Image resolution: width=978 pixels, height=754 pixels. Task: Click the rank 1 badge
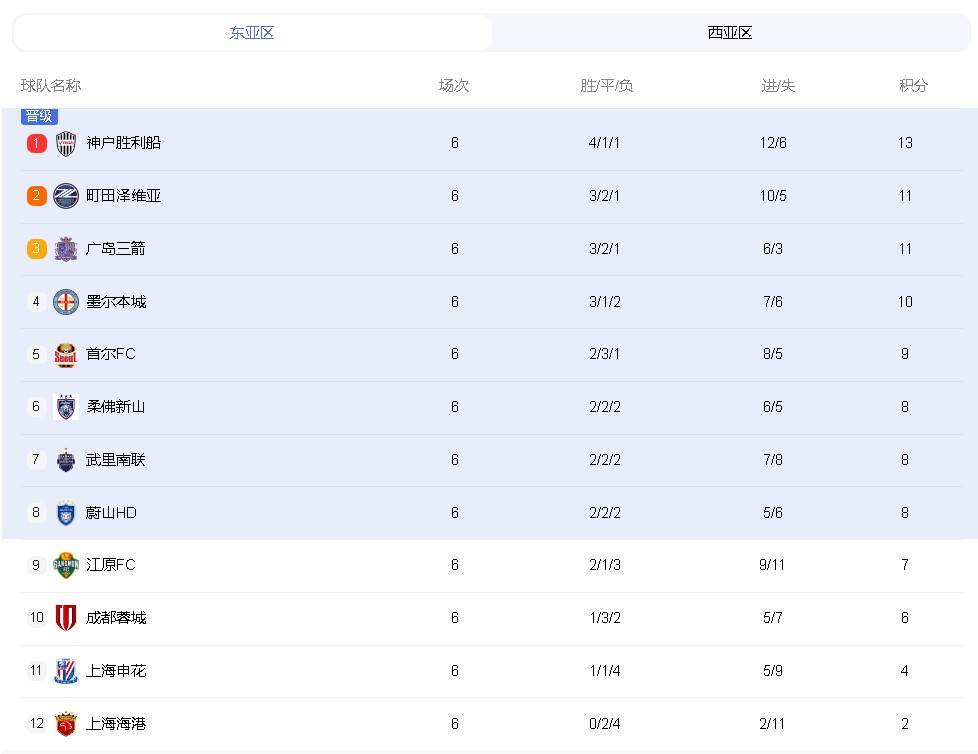pos(36,143)
